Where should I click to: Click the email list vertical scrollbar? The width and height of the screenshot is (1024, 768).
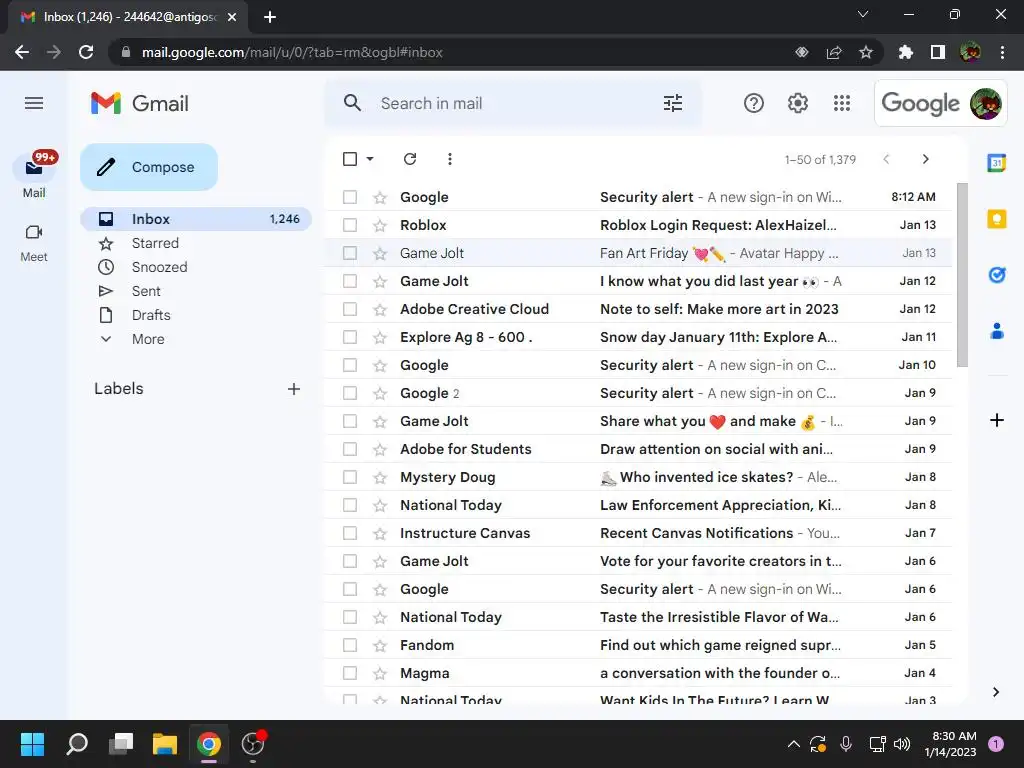coord(962,275)
